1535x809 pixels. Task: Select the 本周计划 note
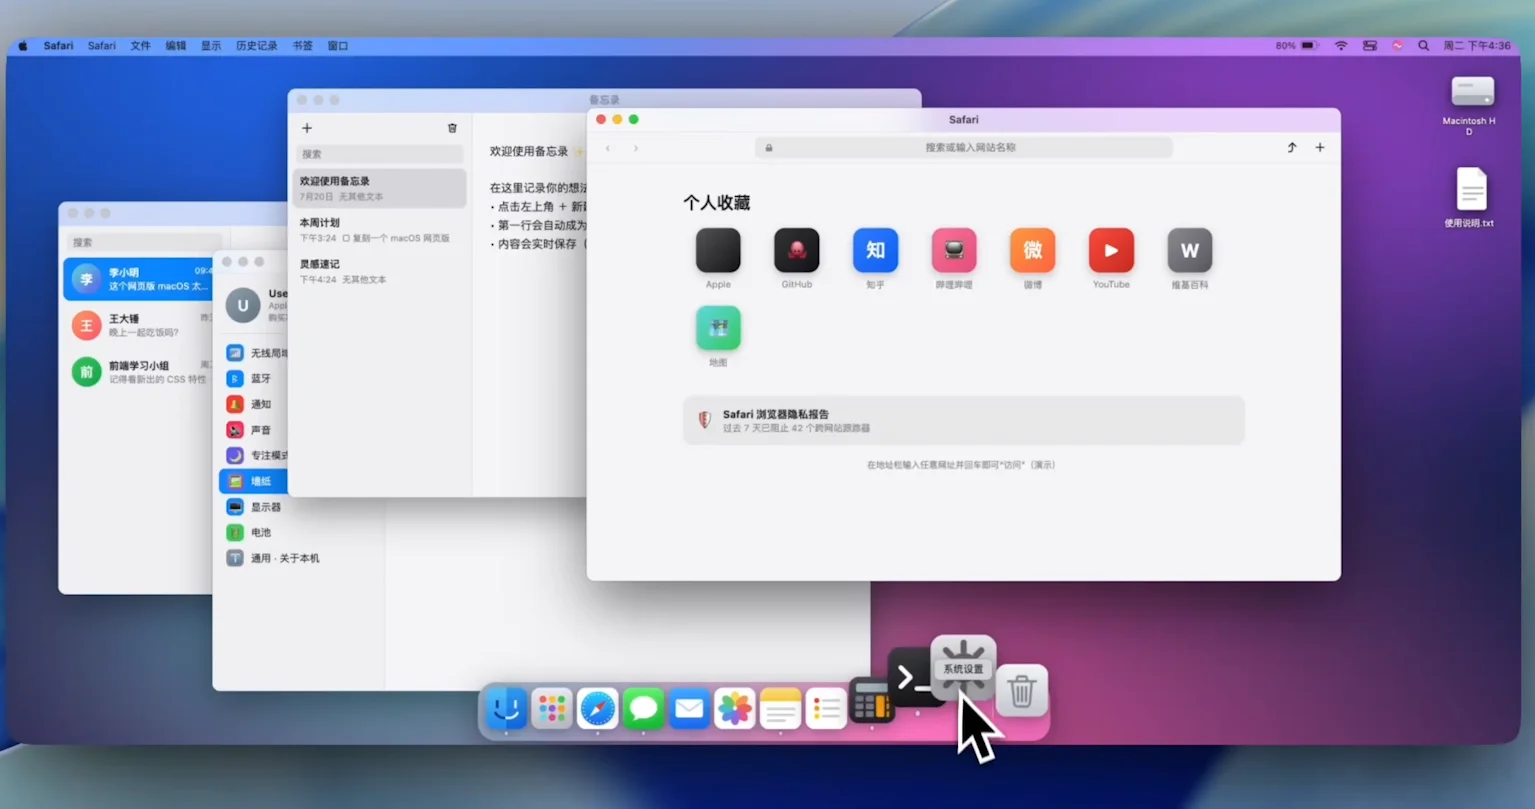pos(380,230)
